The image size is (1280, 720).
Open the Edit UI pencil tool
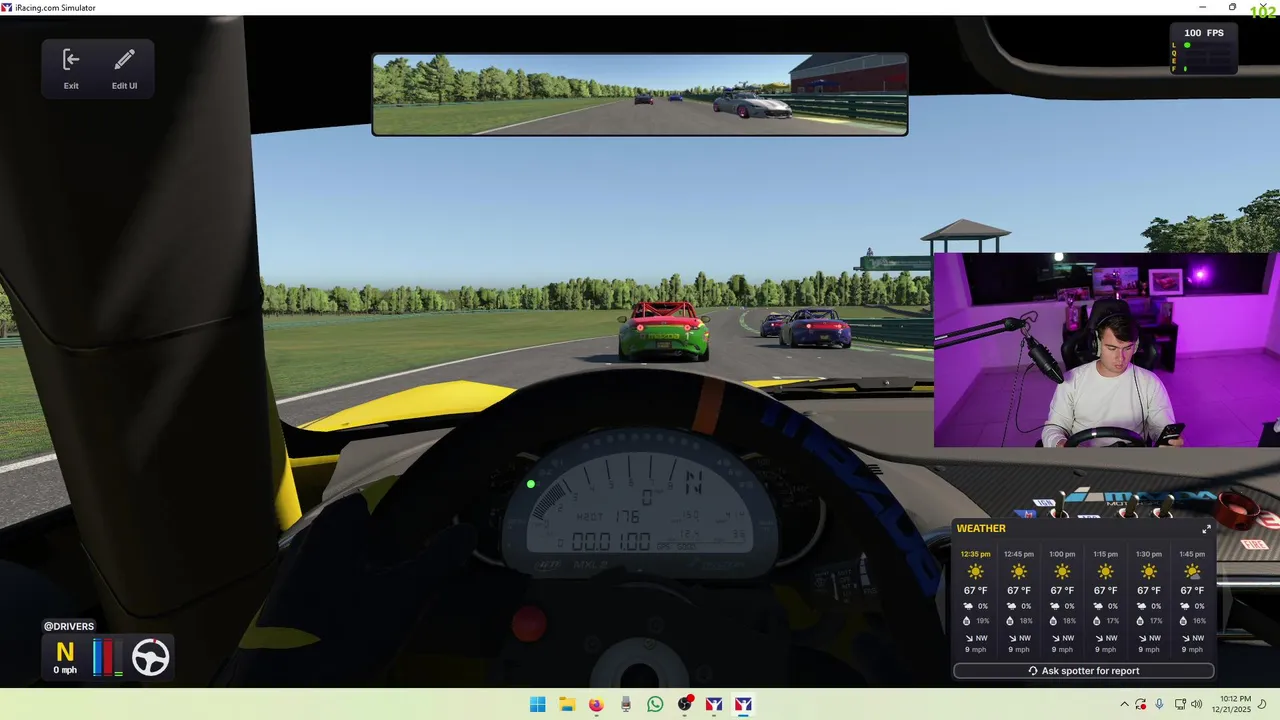tap(124, 60)
